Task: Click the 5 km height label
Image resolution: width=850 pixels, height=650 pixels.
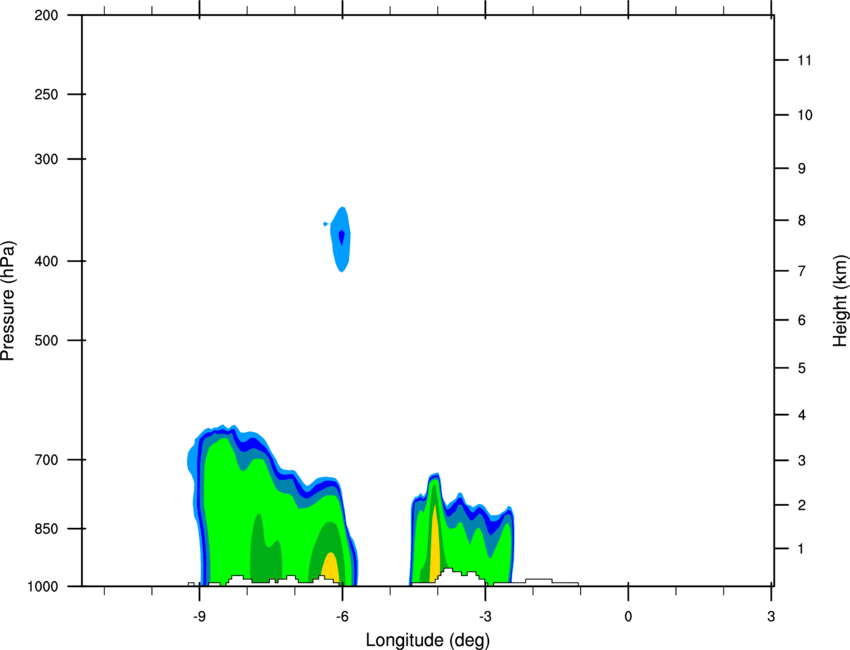Action: [802, 369]
